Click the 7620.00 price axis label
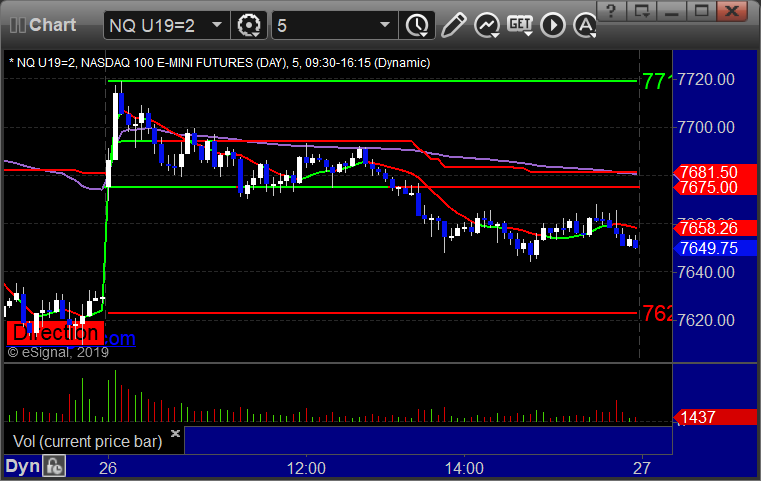761x481 pixels. pyautogui.click(x=706, y=320)
